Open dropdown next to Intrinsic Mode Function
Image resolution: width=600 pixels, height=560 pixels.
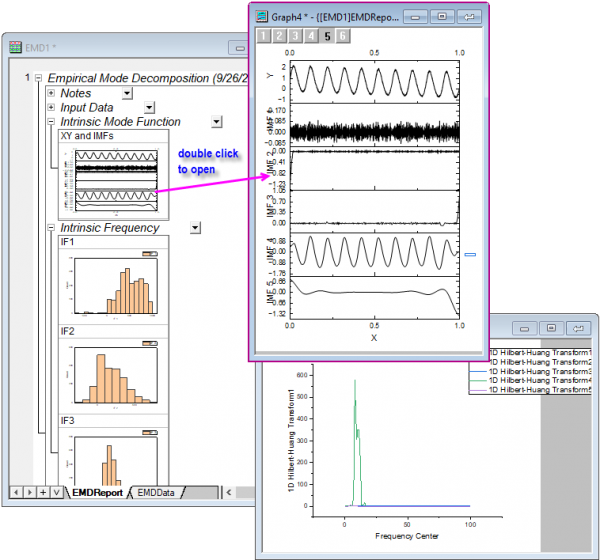pyautogui.click(x=216, y=122)
